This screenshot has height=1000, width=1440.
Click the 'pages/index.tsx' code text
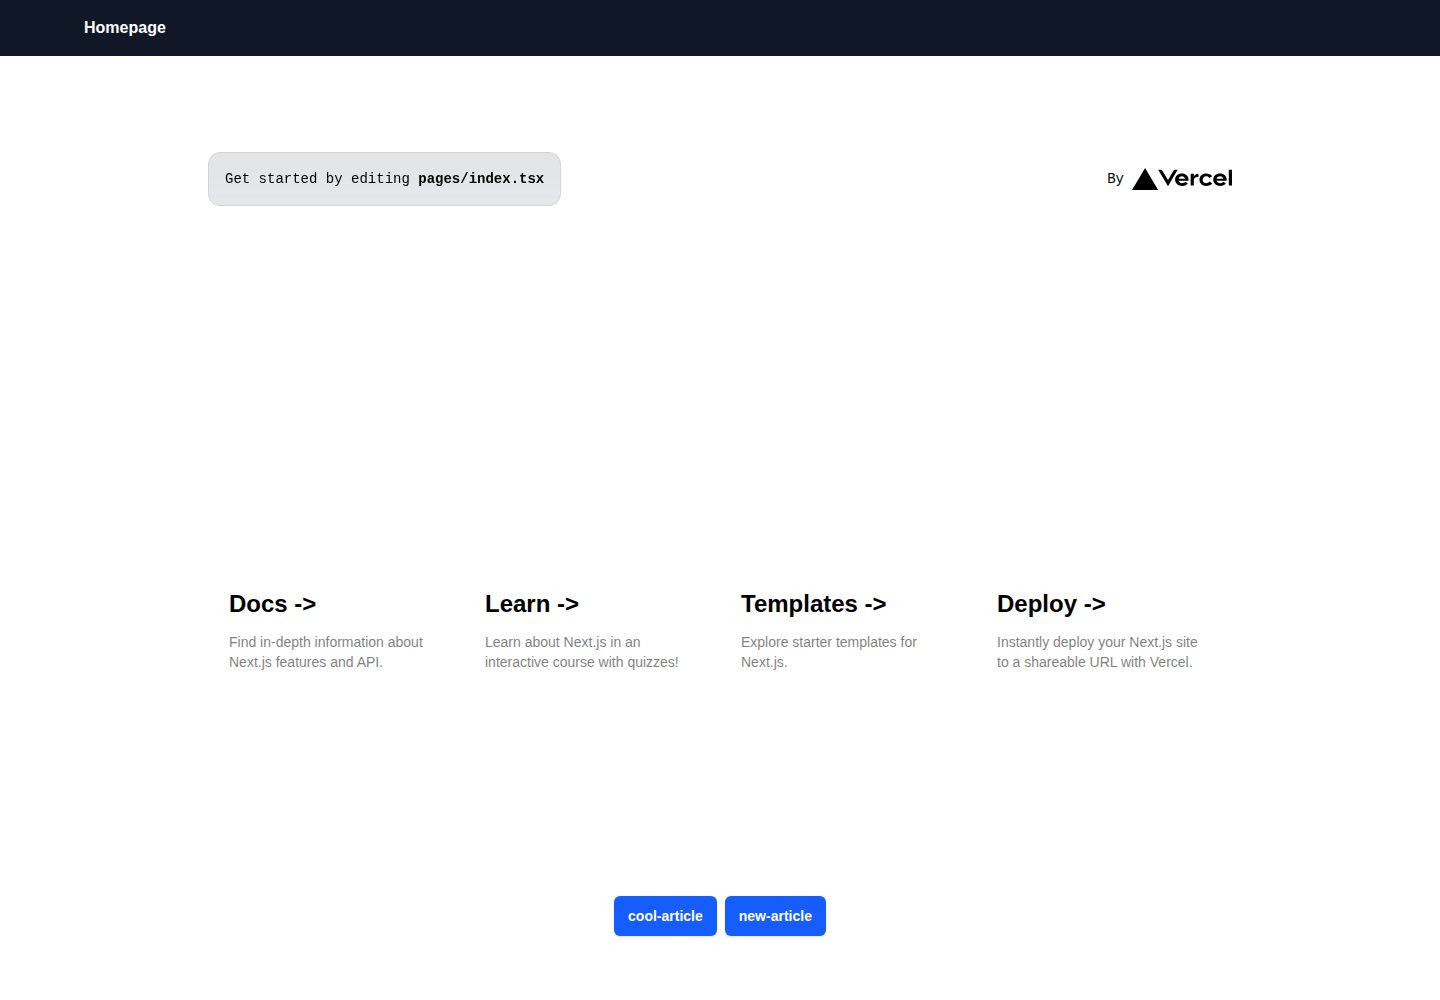[x=481, y=179]
